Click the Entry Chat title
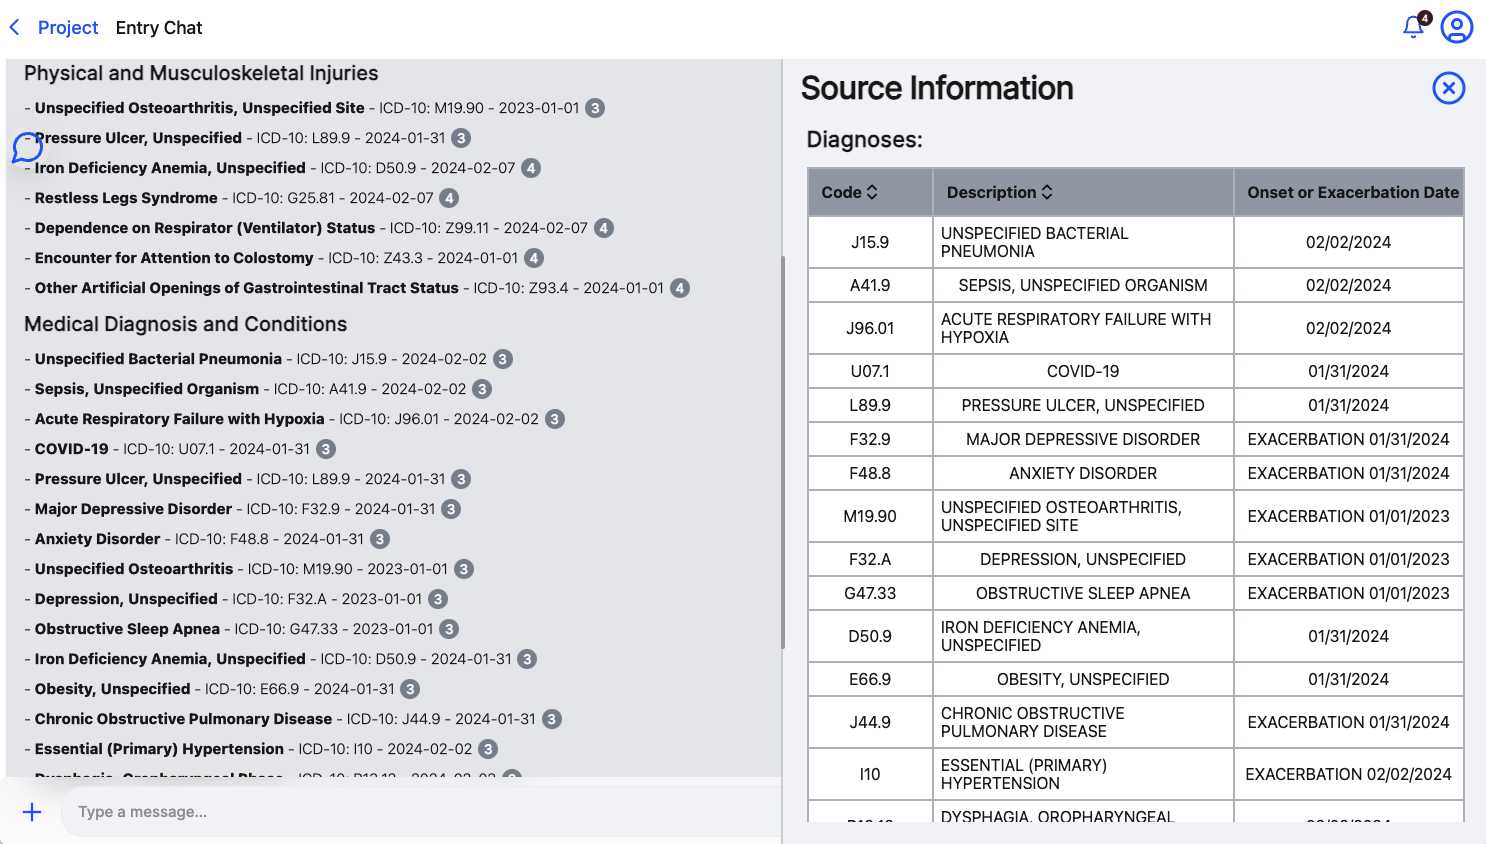The height and width of the screenshot is (844, 1486). [158, 27]
